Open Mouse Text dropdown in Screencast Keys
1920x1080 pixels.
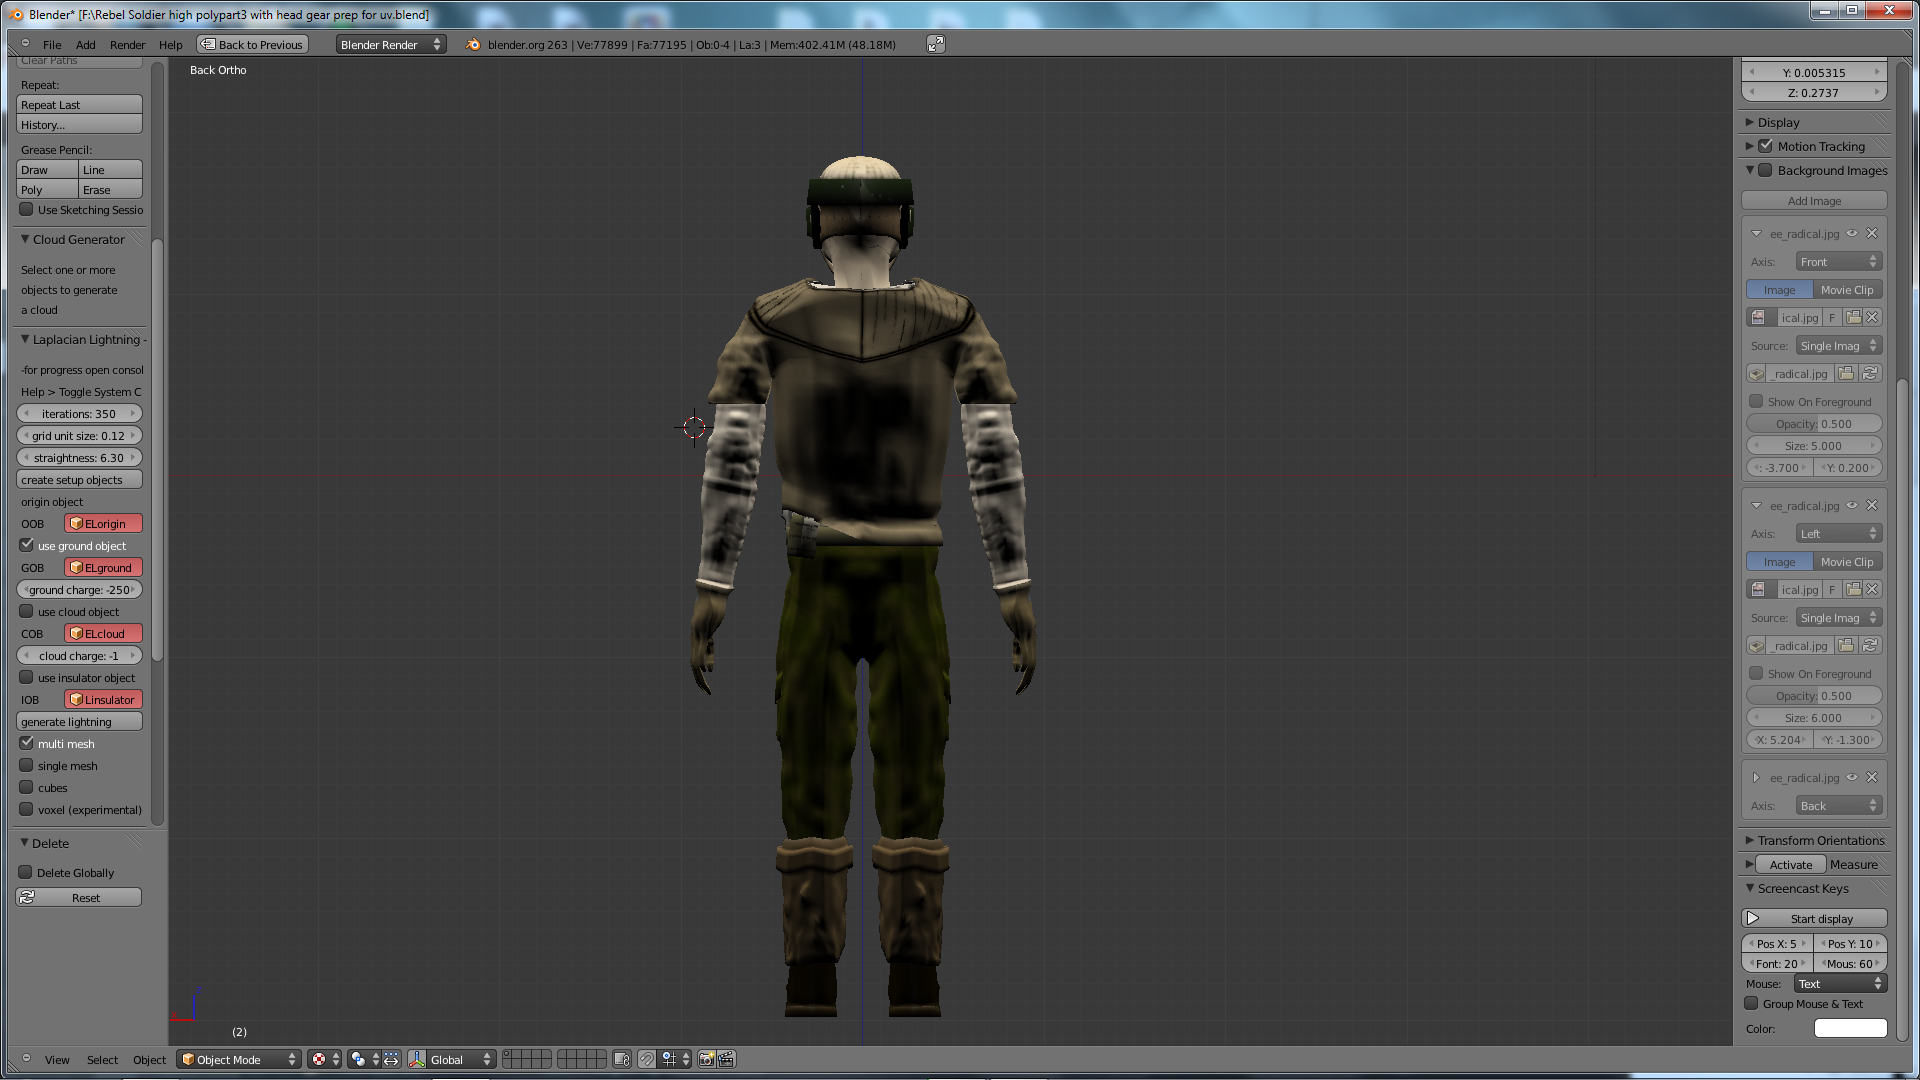(1840, 983)
